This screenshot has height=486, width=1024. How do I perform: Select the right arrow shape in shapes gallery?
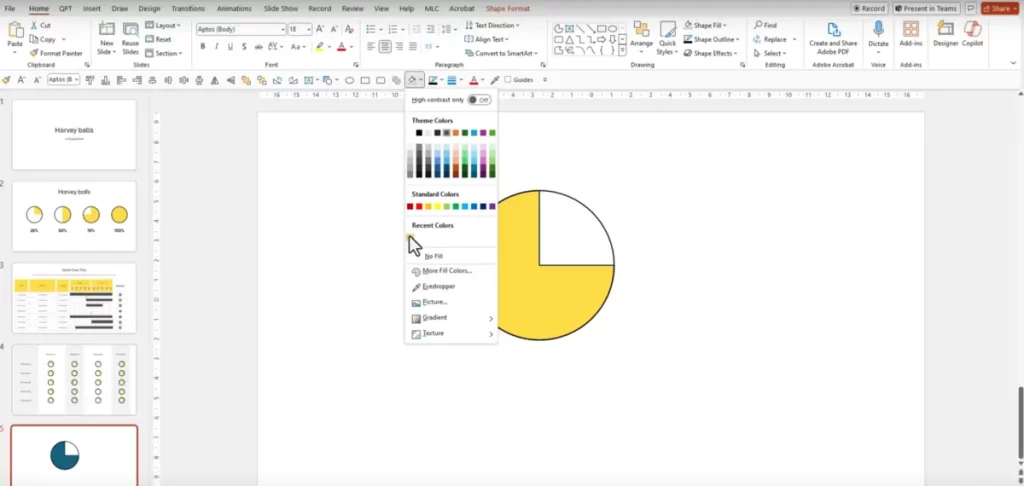pyautogui.click(x=601, y=39)
